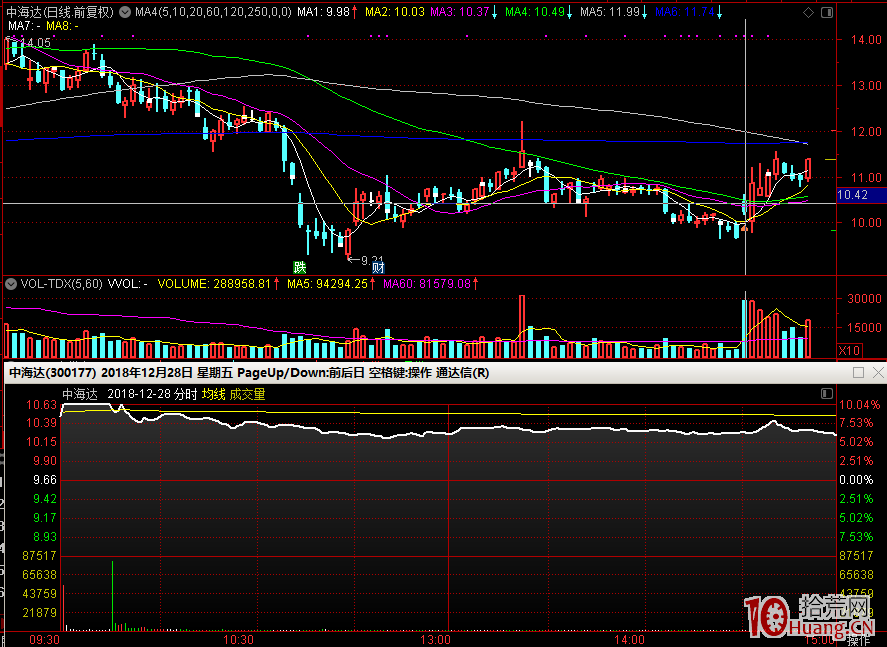The image size is (887, 647).
Task: Click the X10 volume scale indicator
Action: tap(849, 350)
